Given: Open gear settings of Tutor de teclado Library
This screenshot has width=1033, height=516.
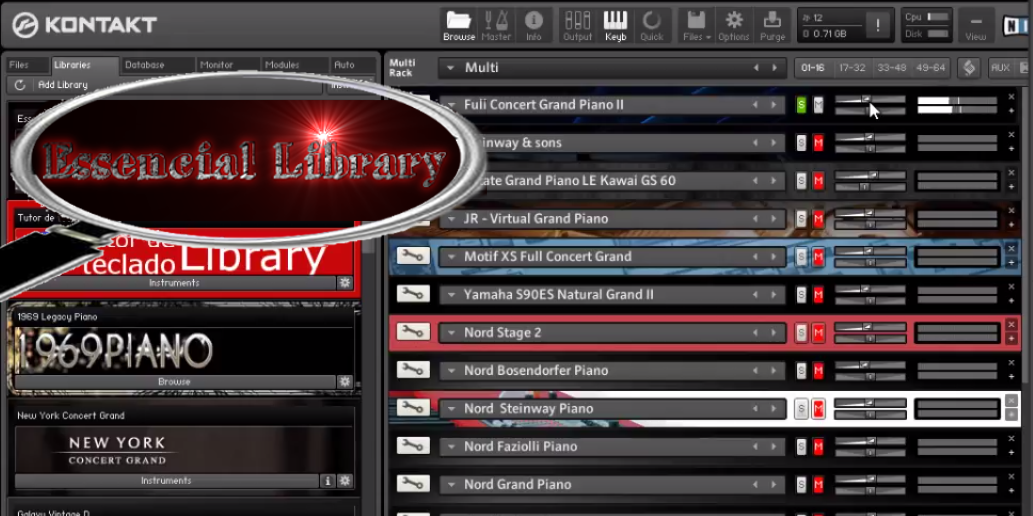Looking at the screenshot, I should (345, 283).
